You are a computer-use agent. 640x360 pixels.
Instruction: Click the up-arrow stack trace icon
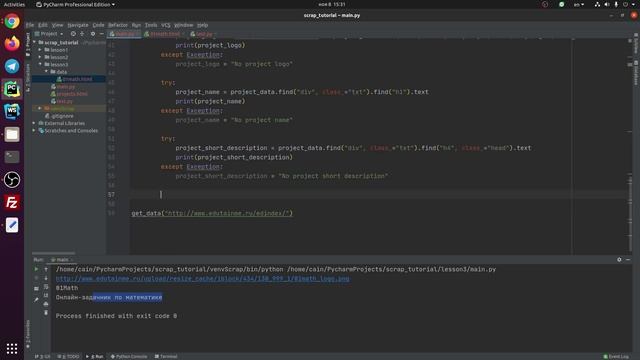[x=46, y=269]
